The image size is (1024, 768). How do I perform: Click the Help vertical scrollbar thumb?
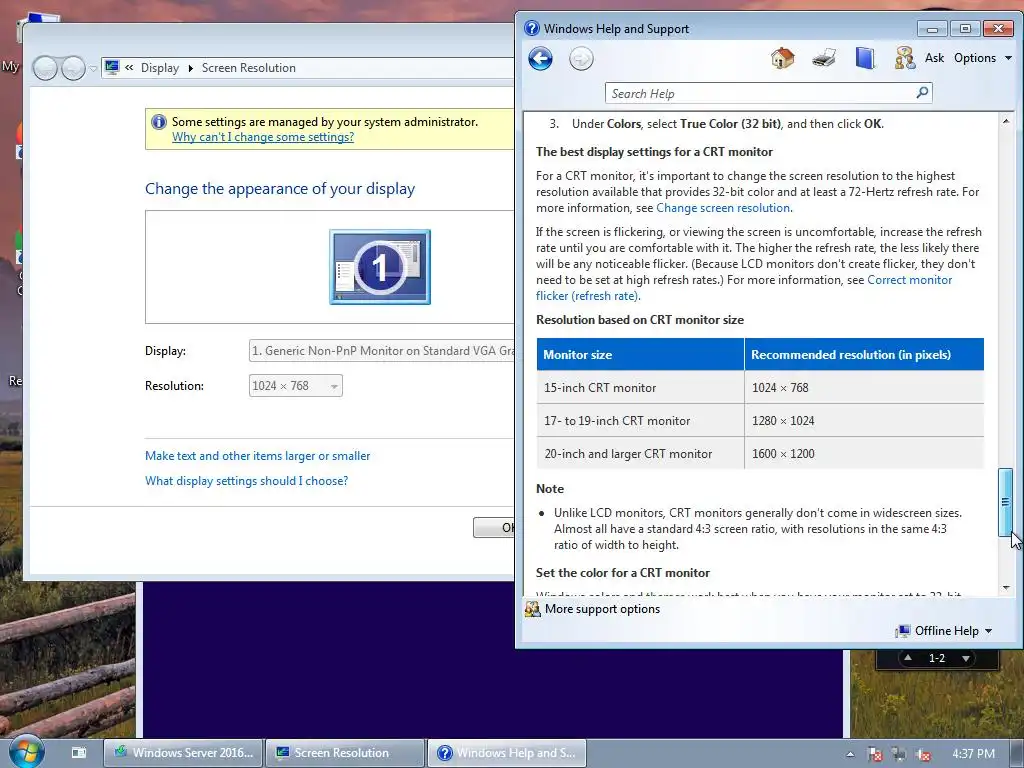tap(1006, 502)
